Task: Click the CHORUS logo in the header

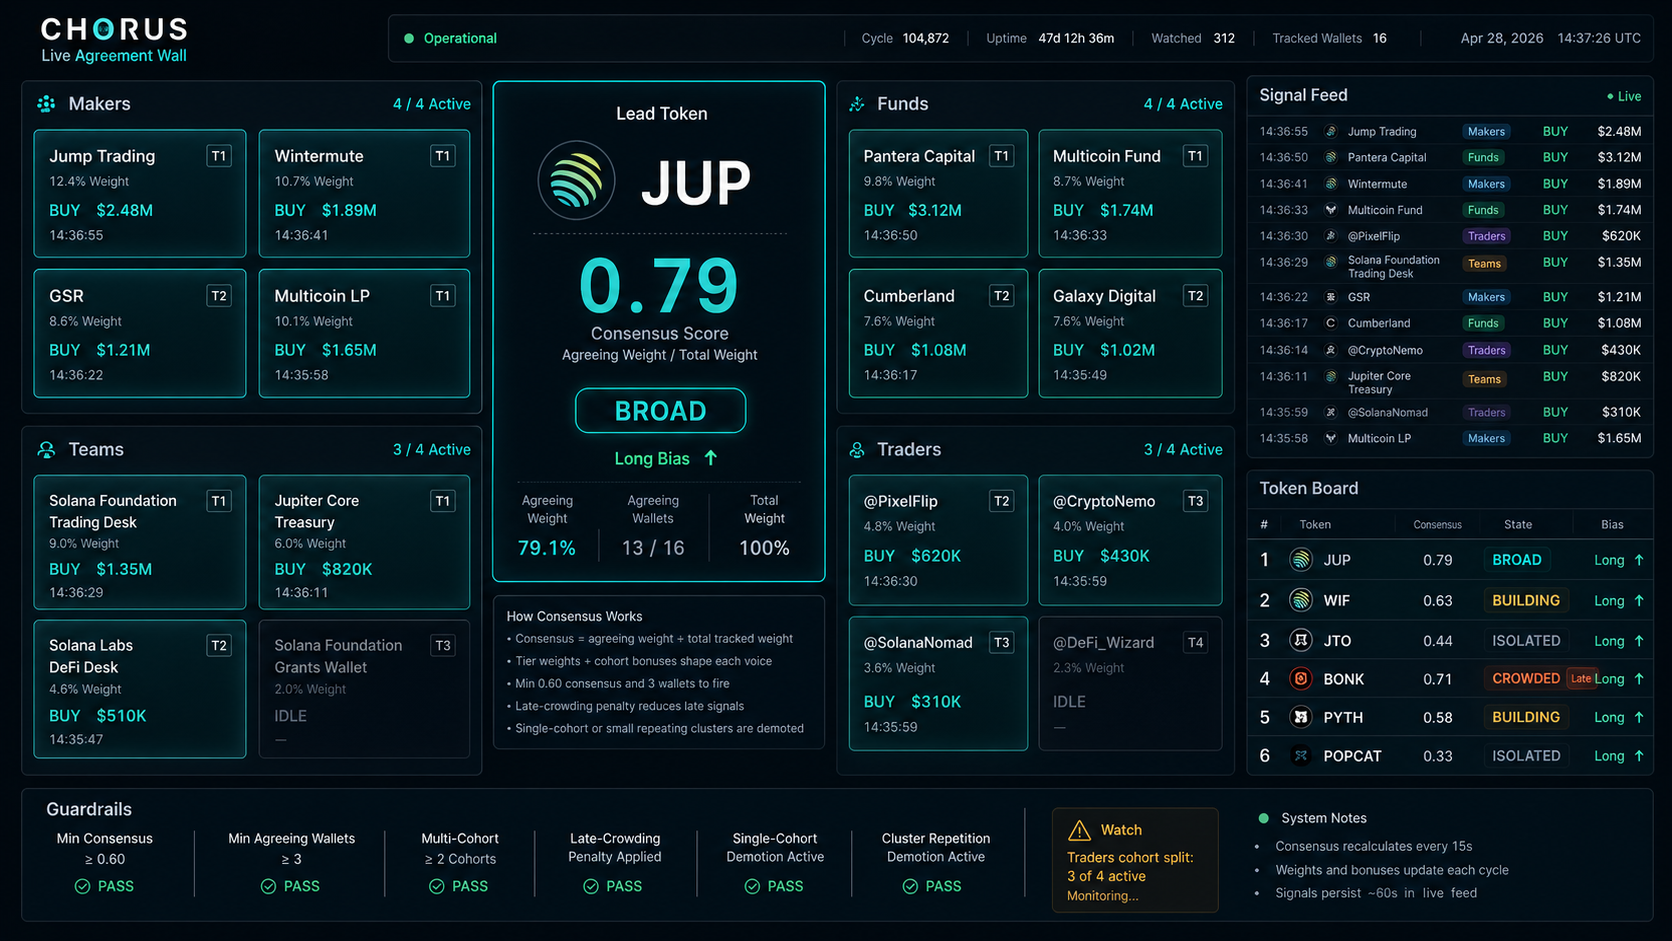Action: coord(114,29)
